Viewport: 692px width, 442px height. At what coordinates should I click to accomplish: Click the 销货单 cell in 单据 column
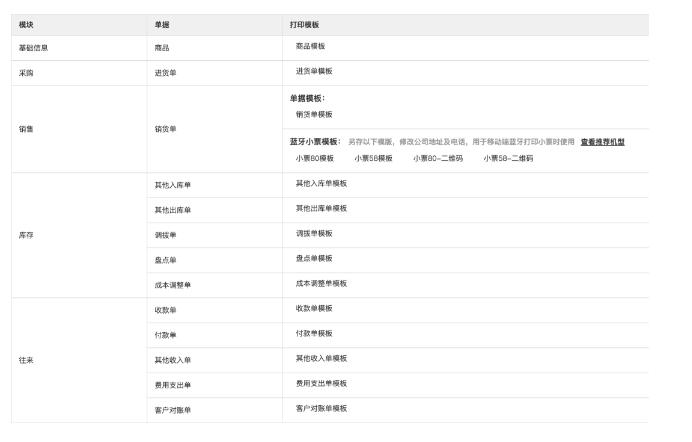tap(165, 129)
